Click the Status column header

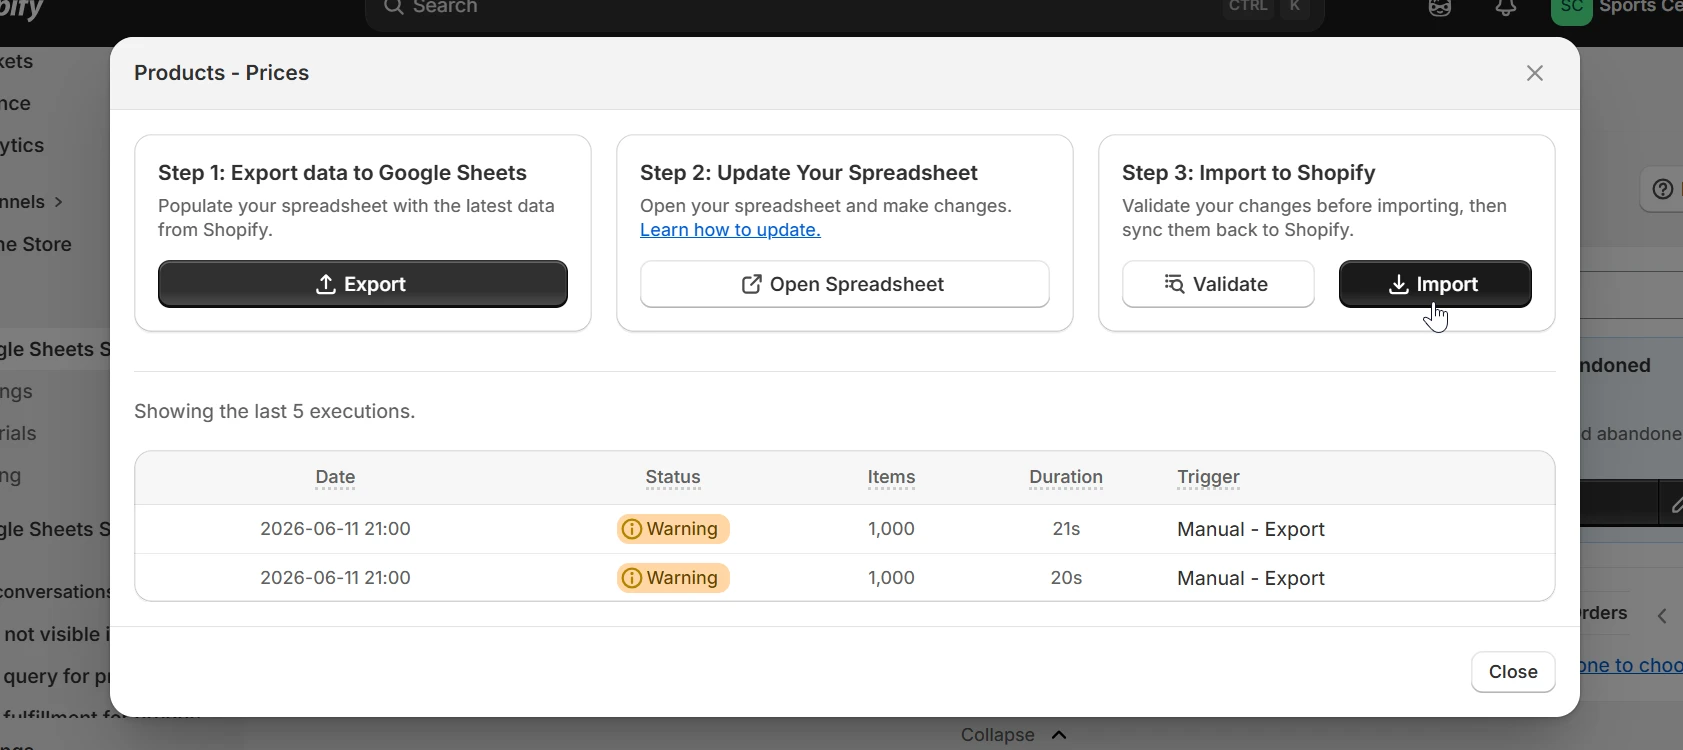click(x=673, y=478)
